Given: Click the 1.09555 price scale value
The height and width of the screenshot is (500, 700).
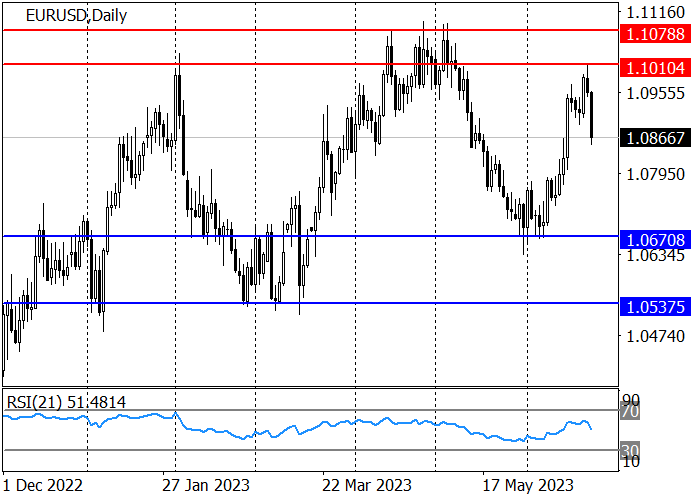Looking at the screenshot, I should pos(655,93).
